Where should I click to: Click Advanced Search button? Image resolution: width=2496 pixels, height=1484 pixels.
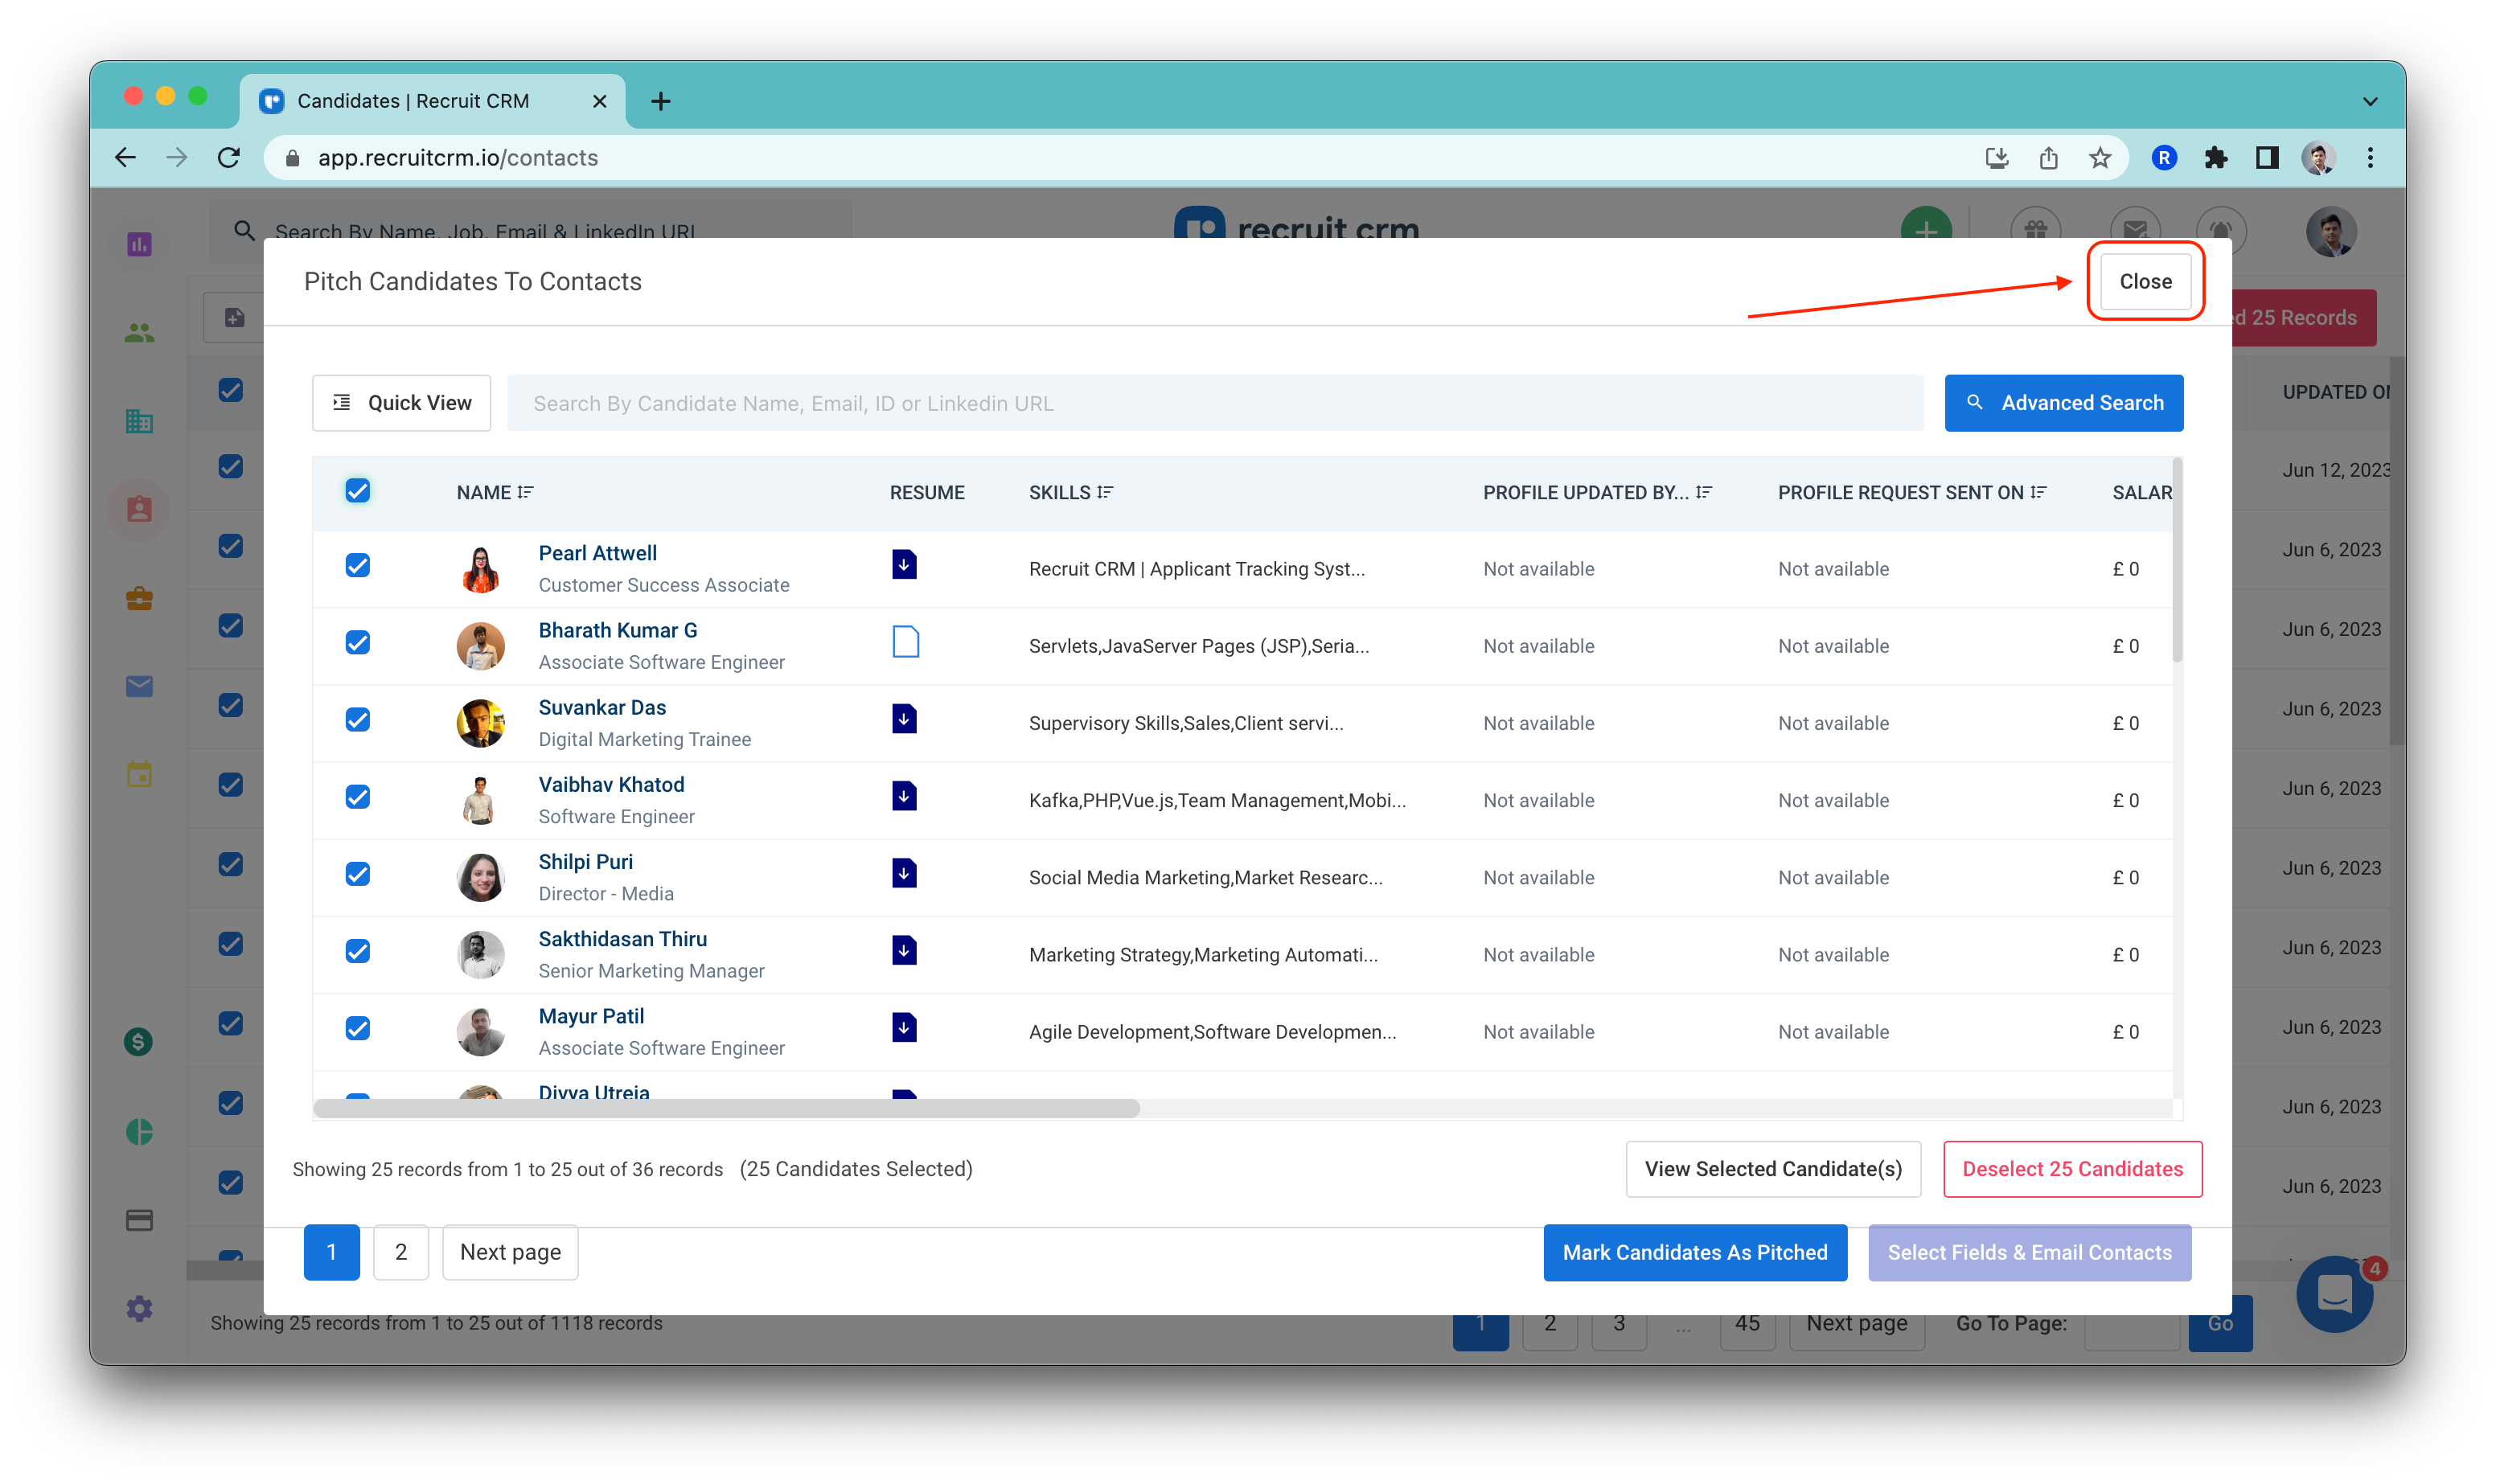click(x=2063, y=403)
